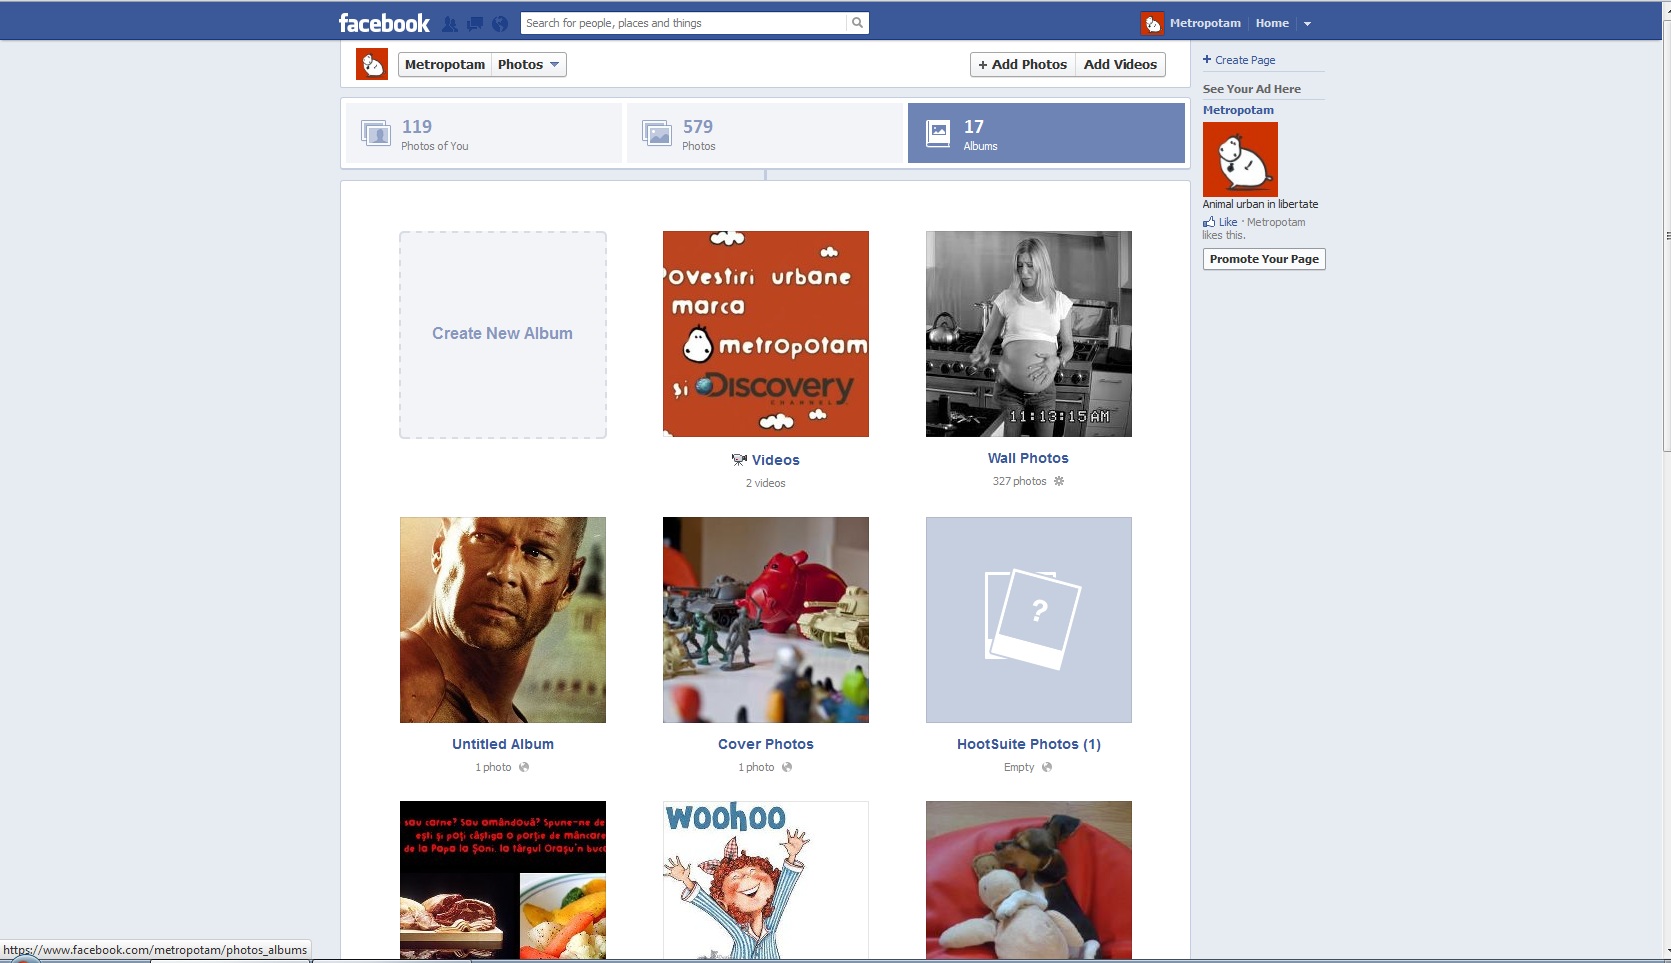The width and height of the screenshot is (1671, 963).
Task: Switch to the 119 Photos of You tab
Action: click(x=484, y=133)
